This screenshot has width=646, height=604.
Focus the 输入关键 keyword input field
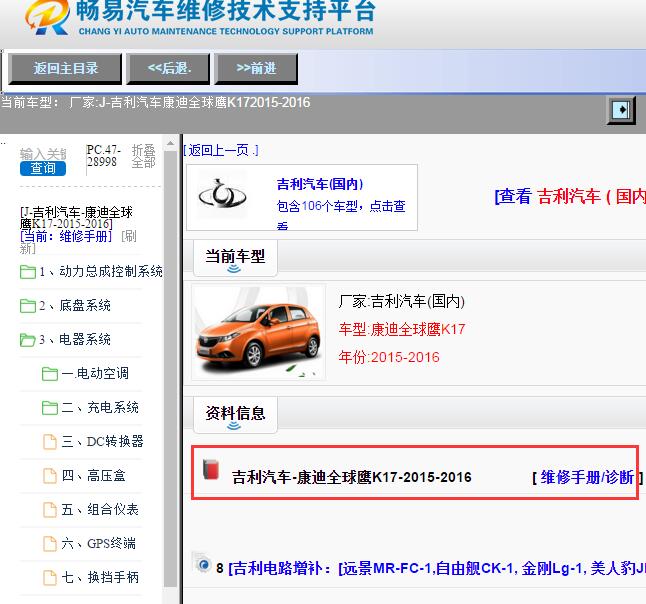point(43,154)
